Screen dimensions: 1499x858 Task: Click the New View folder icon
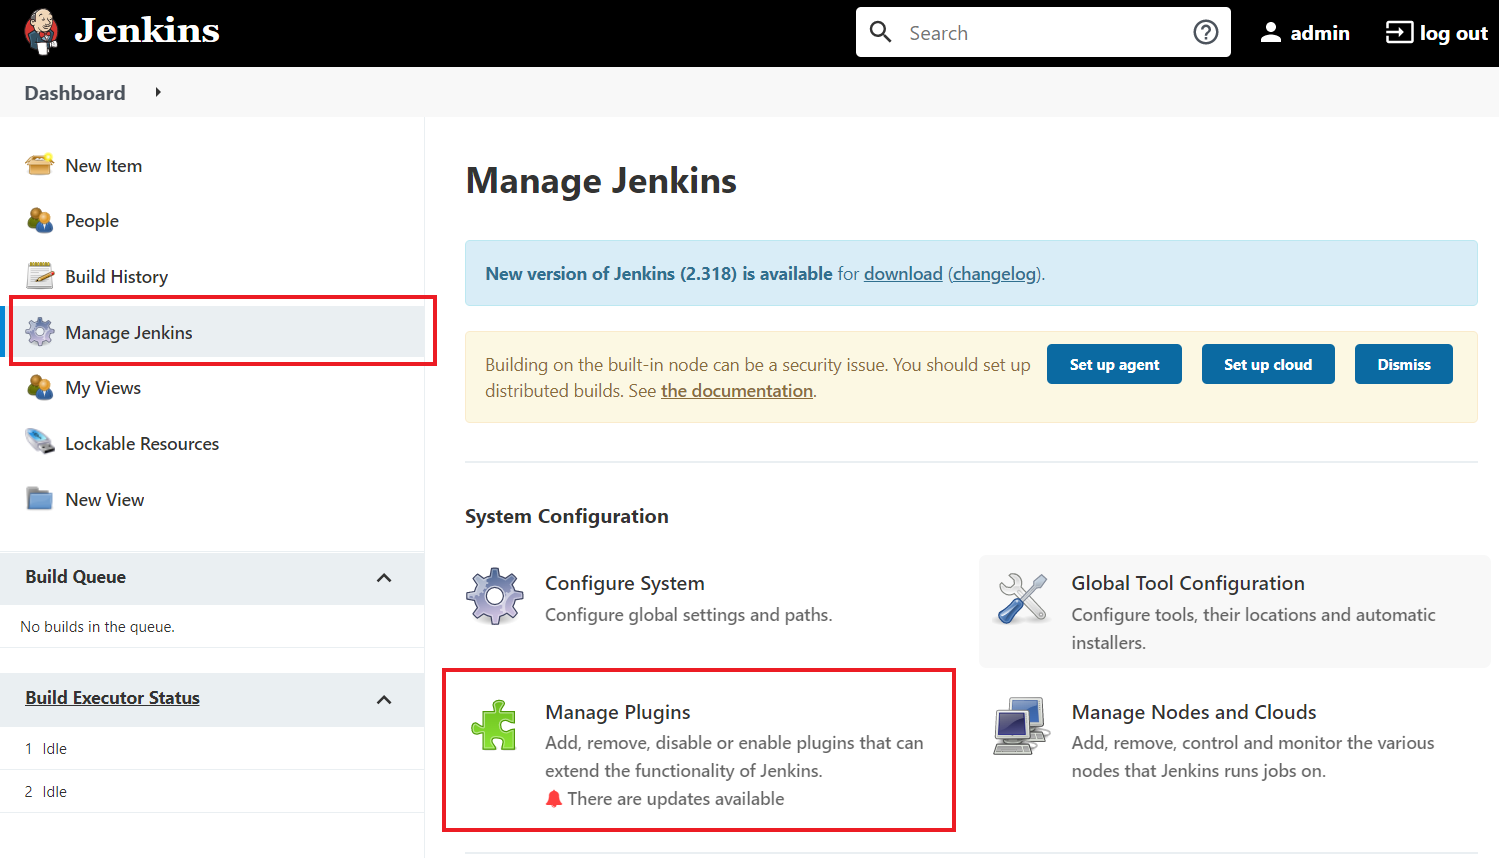pos(40,498)
